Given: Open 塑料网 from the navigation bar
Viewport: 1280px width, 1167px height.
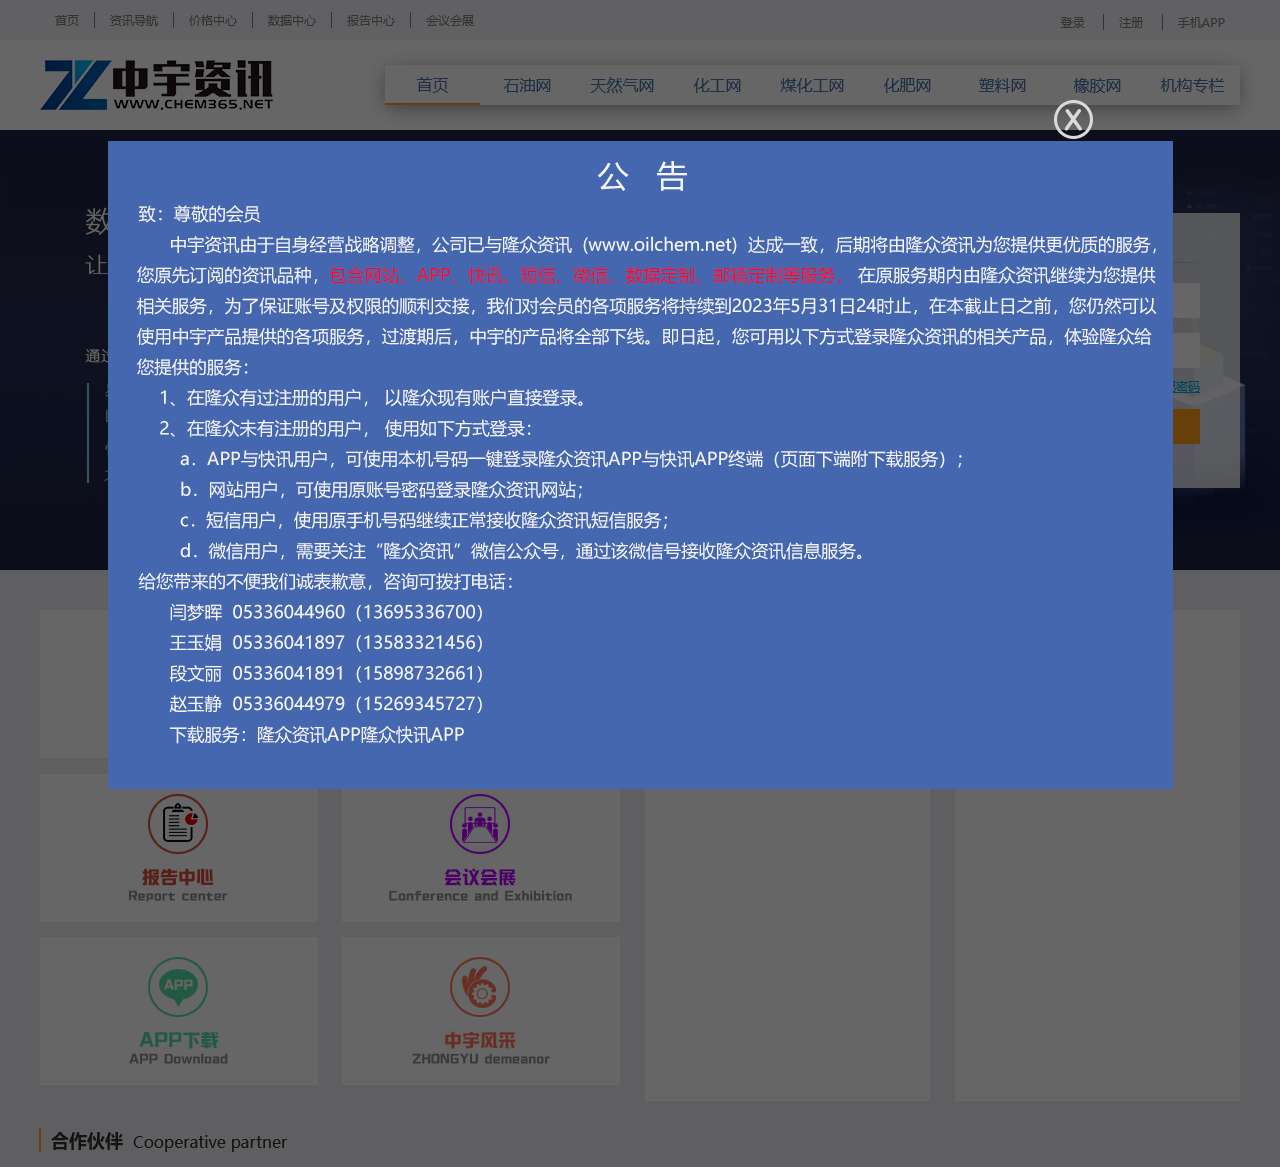Looking at the screenshot, I should [x=1002, y=86].
